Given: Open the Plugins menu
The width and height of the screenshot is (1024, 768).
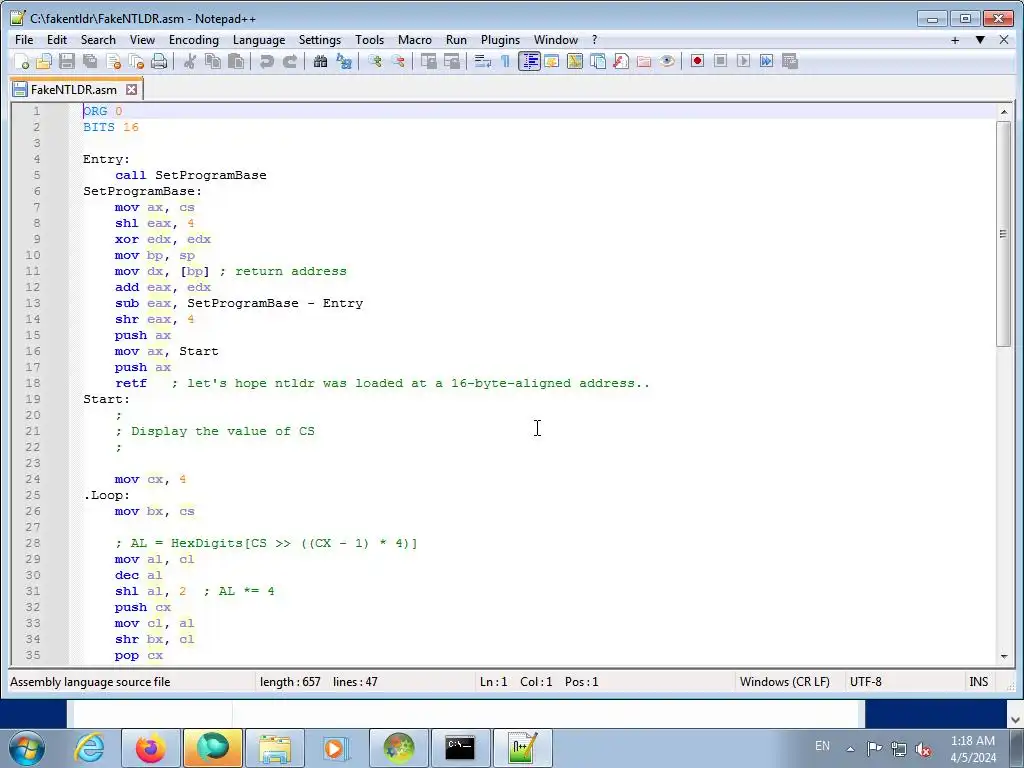Looking at the screenshot, I should coord(500,40).
